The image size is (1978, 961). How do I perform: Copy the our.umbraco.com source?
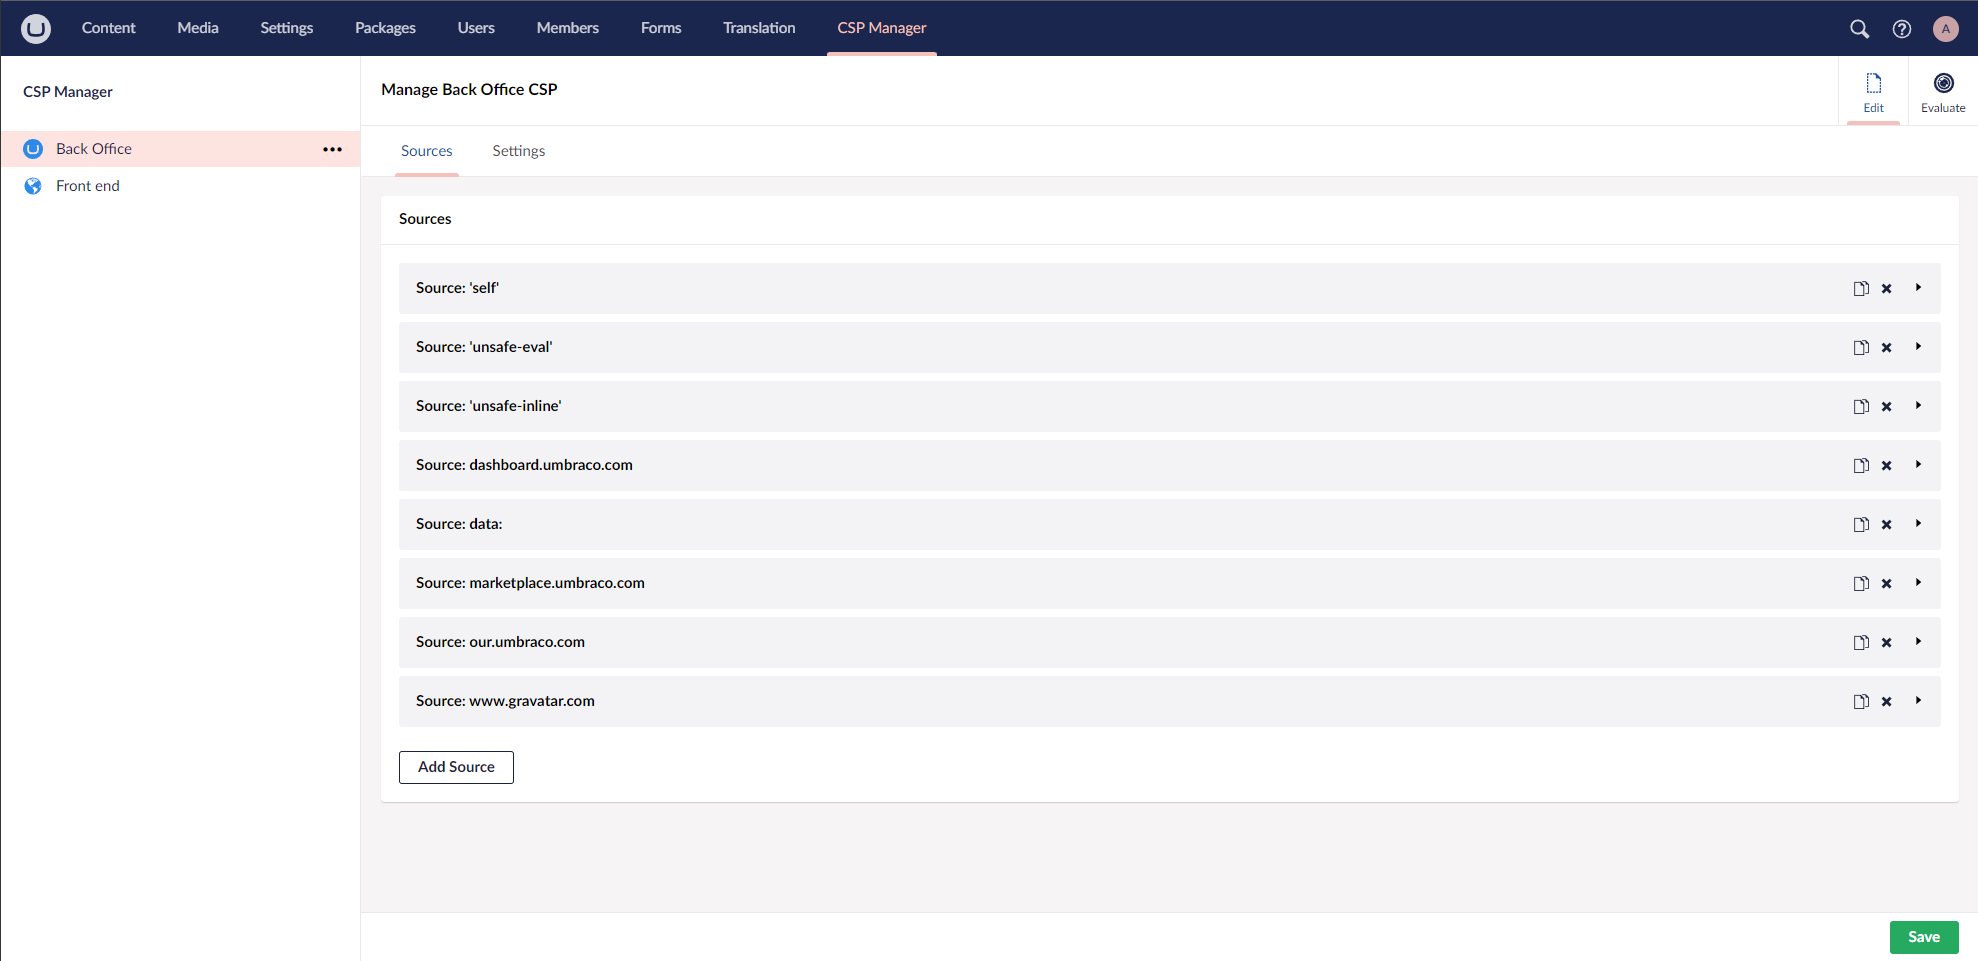pos(1861,643)
